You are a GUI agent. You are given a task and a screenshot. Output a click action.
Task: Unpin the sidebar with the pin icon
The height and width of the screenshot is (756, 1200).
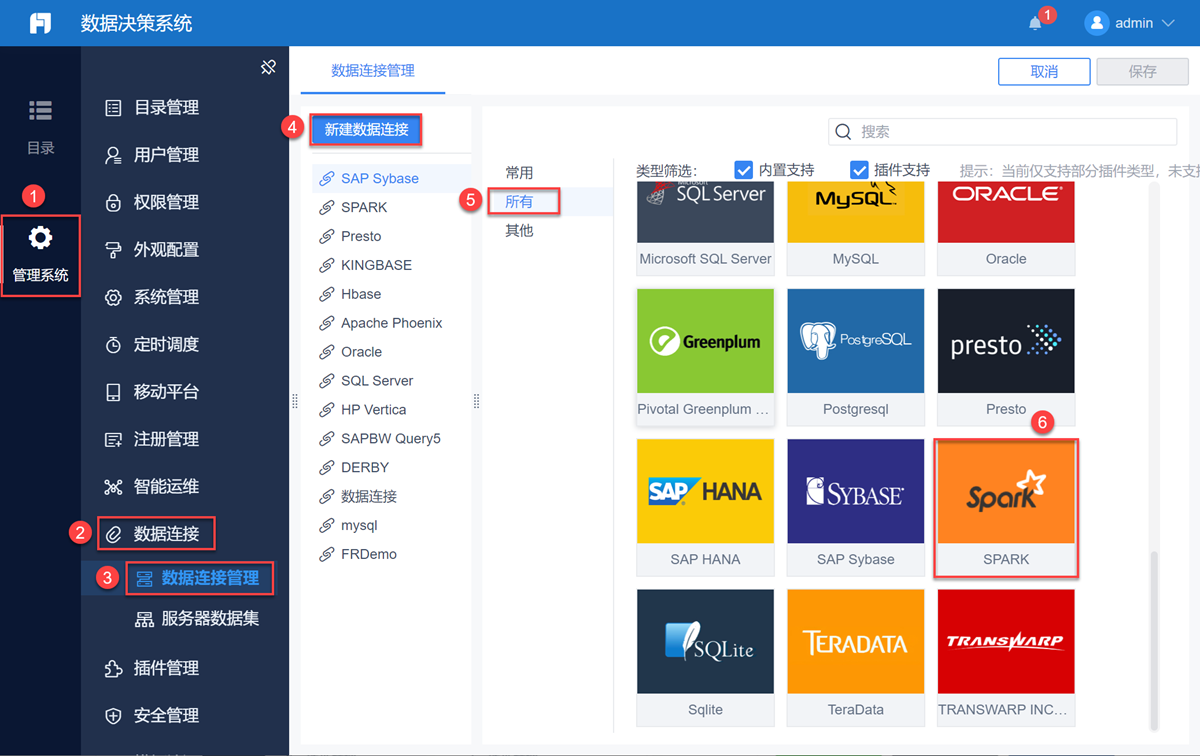pos(268,67)
